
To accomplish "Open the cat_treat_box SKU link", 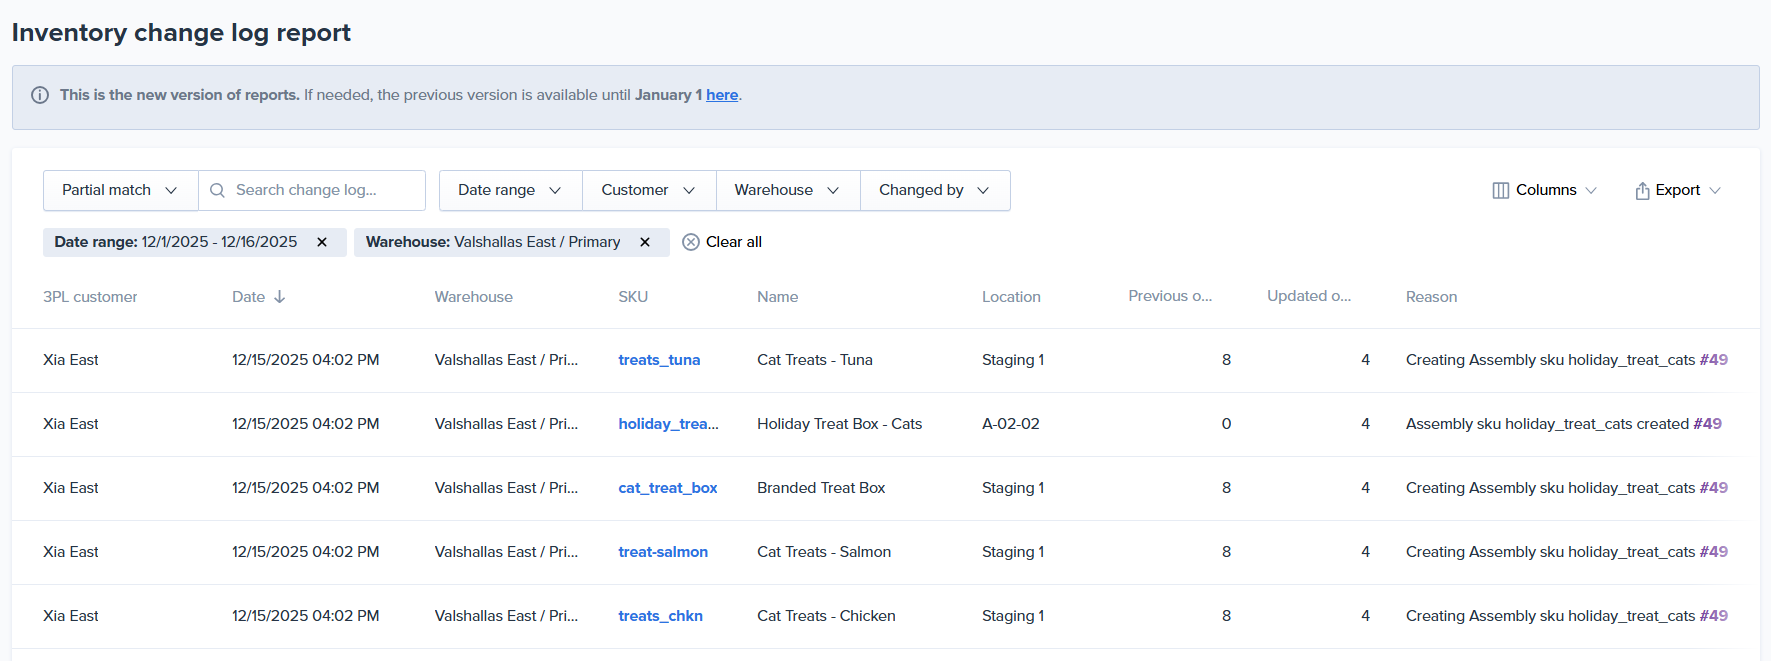I will click(667, 488).
